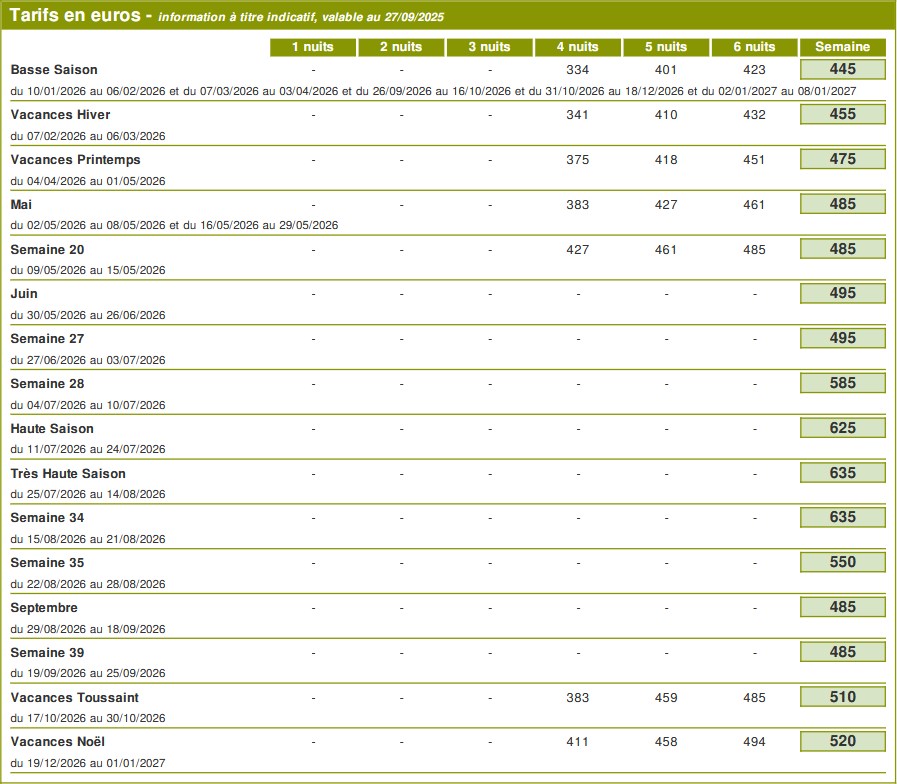This screenshot has height=784, width=897.
Task: Select the 455 Vacances Hiver weekly rate
Action: coord(842,114)
